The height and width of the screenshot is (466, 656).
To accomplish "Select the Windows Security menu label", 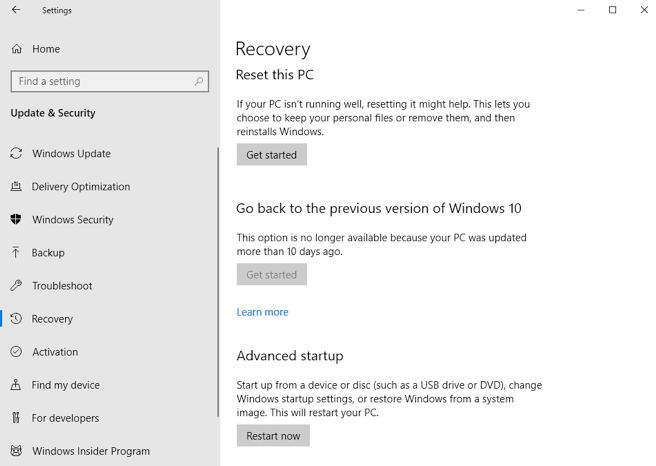I will tap(72, 220).
